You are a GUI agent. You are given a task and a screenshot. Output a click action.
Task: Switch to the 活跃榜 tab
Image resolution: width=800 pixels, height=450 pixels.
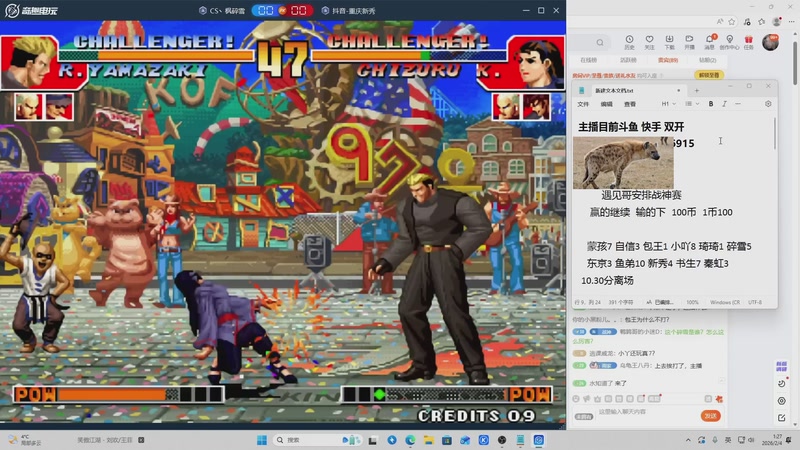coord(628,60)
